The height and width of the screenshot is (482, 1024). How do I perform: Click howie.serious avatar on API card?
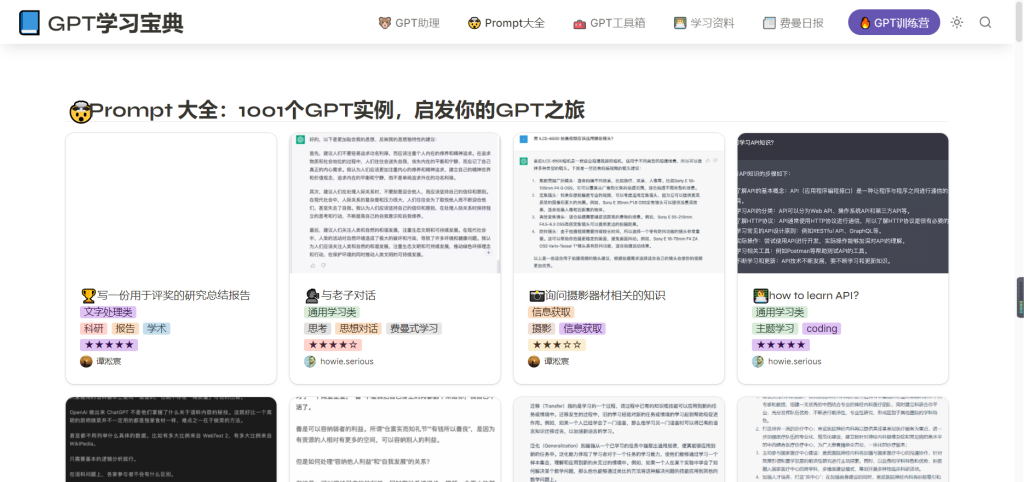[x=758, y=361]
